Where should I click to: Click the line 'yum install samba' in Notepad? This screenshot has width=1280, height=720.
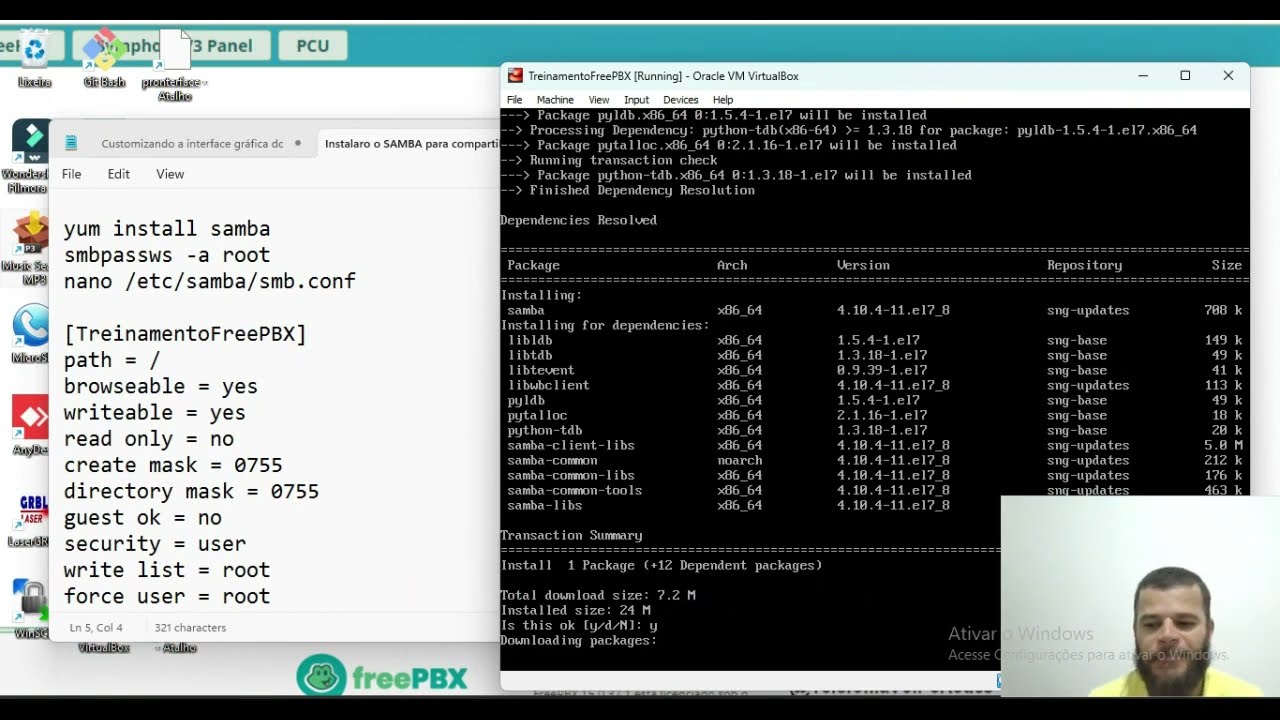pyautogui.click(x=167, y=229)
